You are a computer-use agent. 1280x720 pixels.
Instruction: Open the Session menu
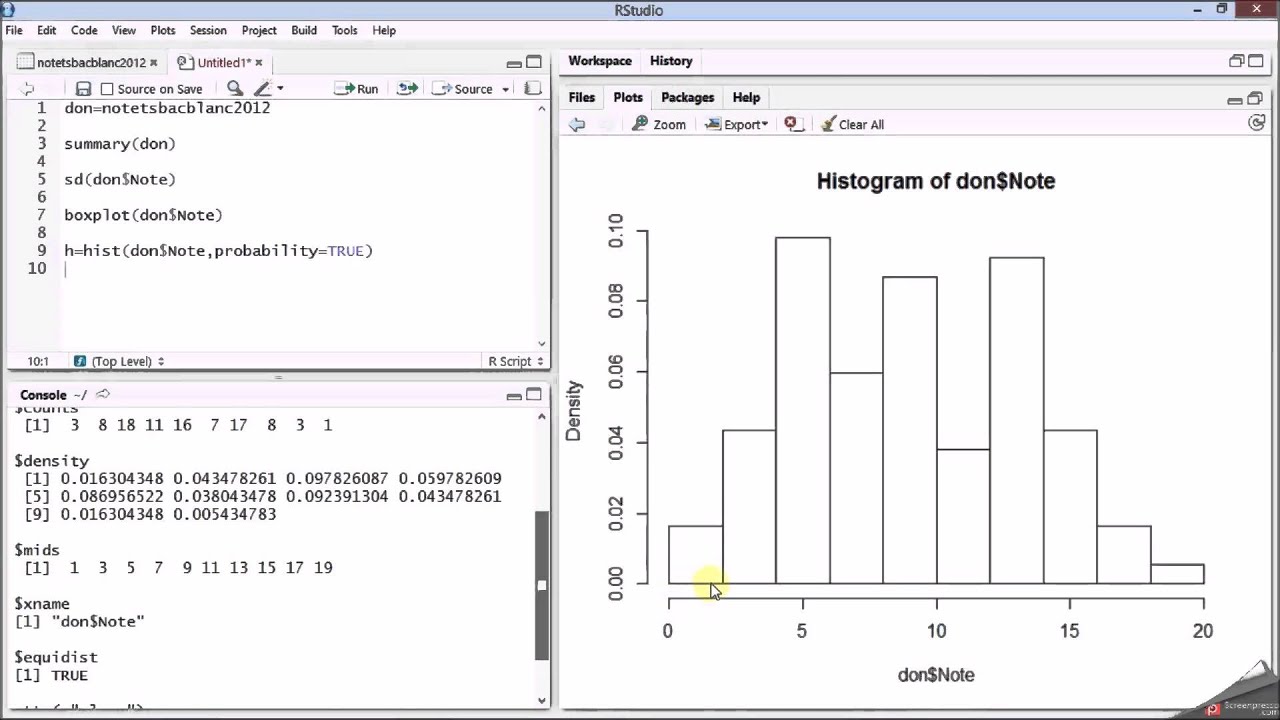208,30
